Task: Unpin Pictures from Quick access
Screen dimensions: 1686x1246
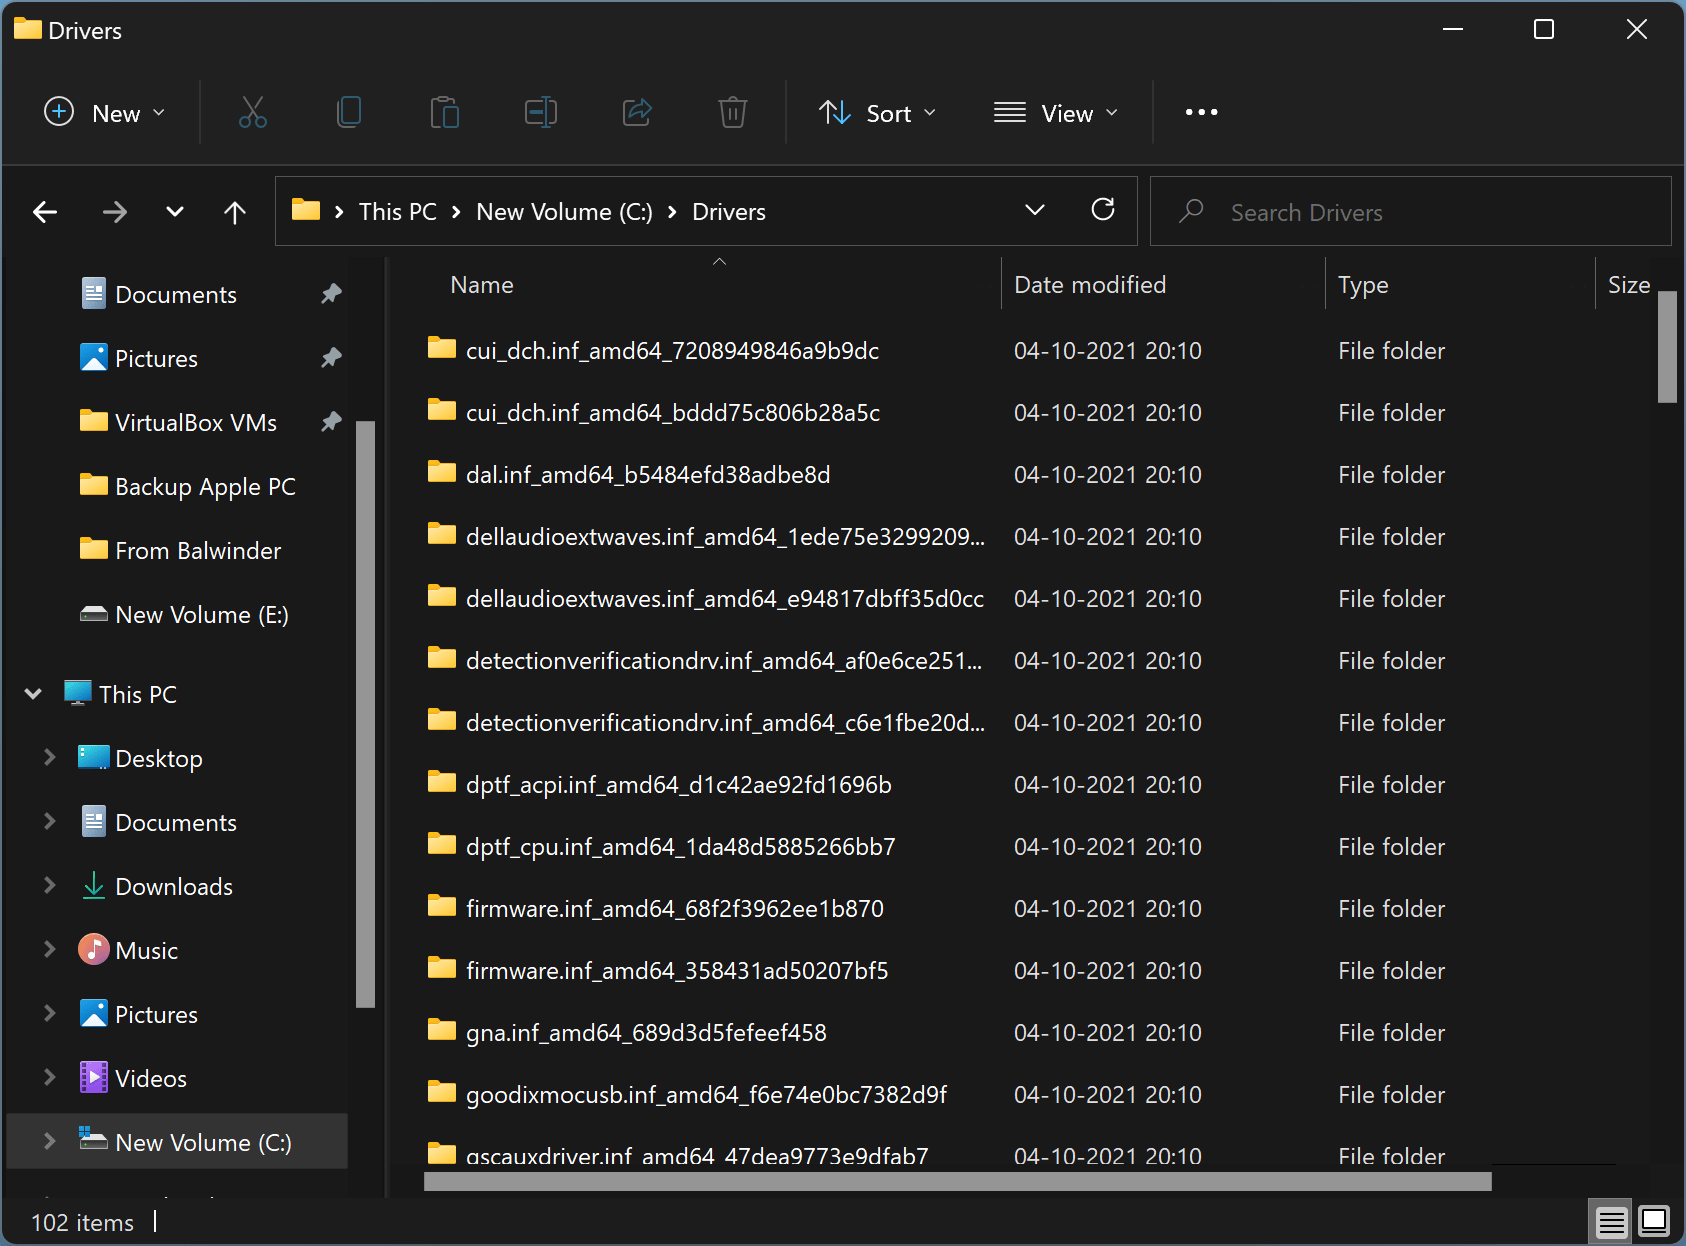Action: tap(331, 358)
